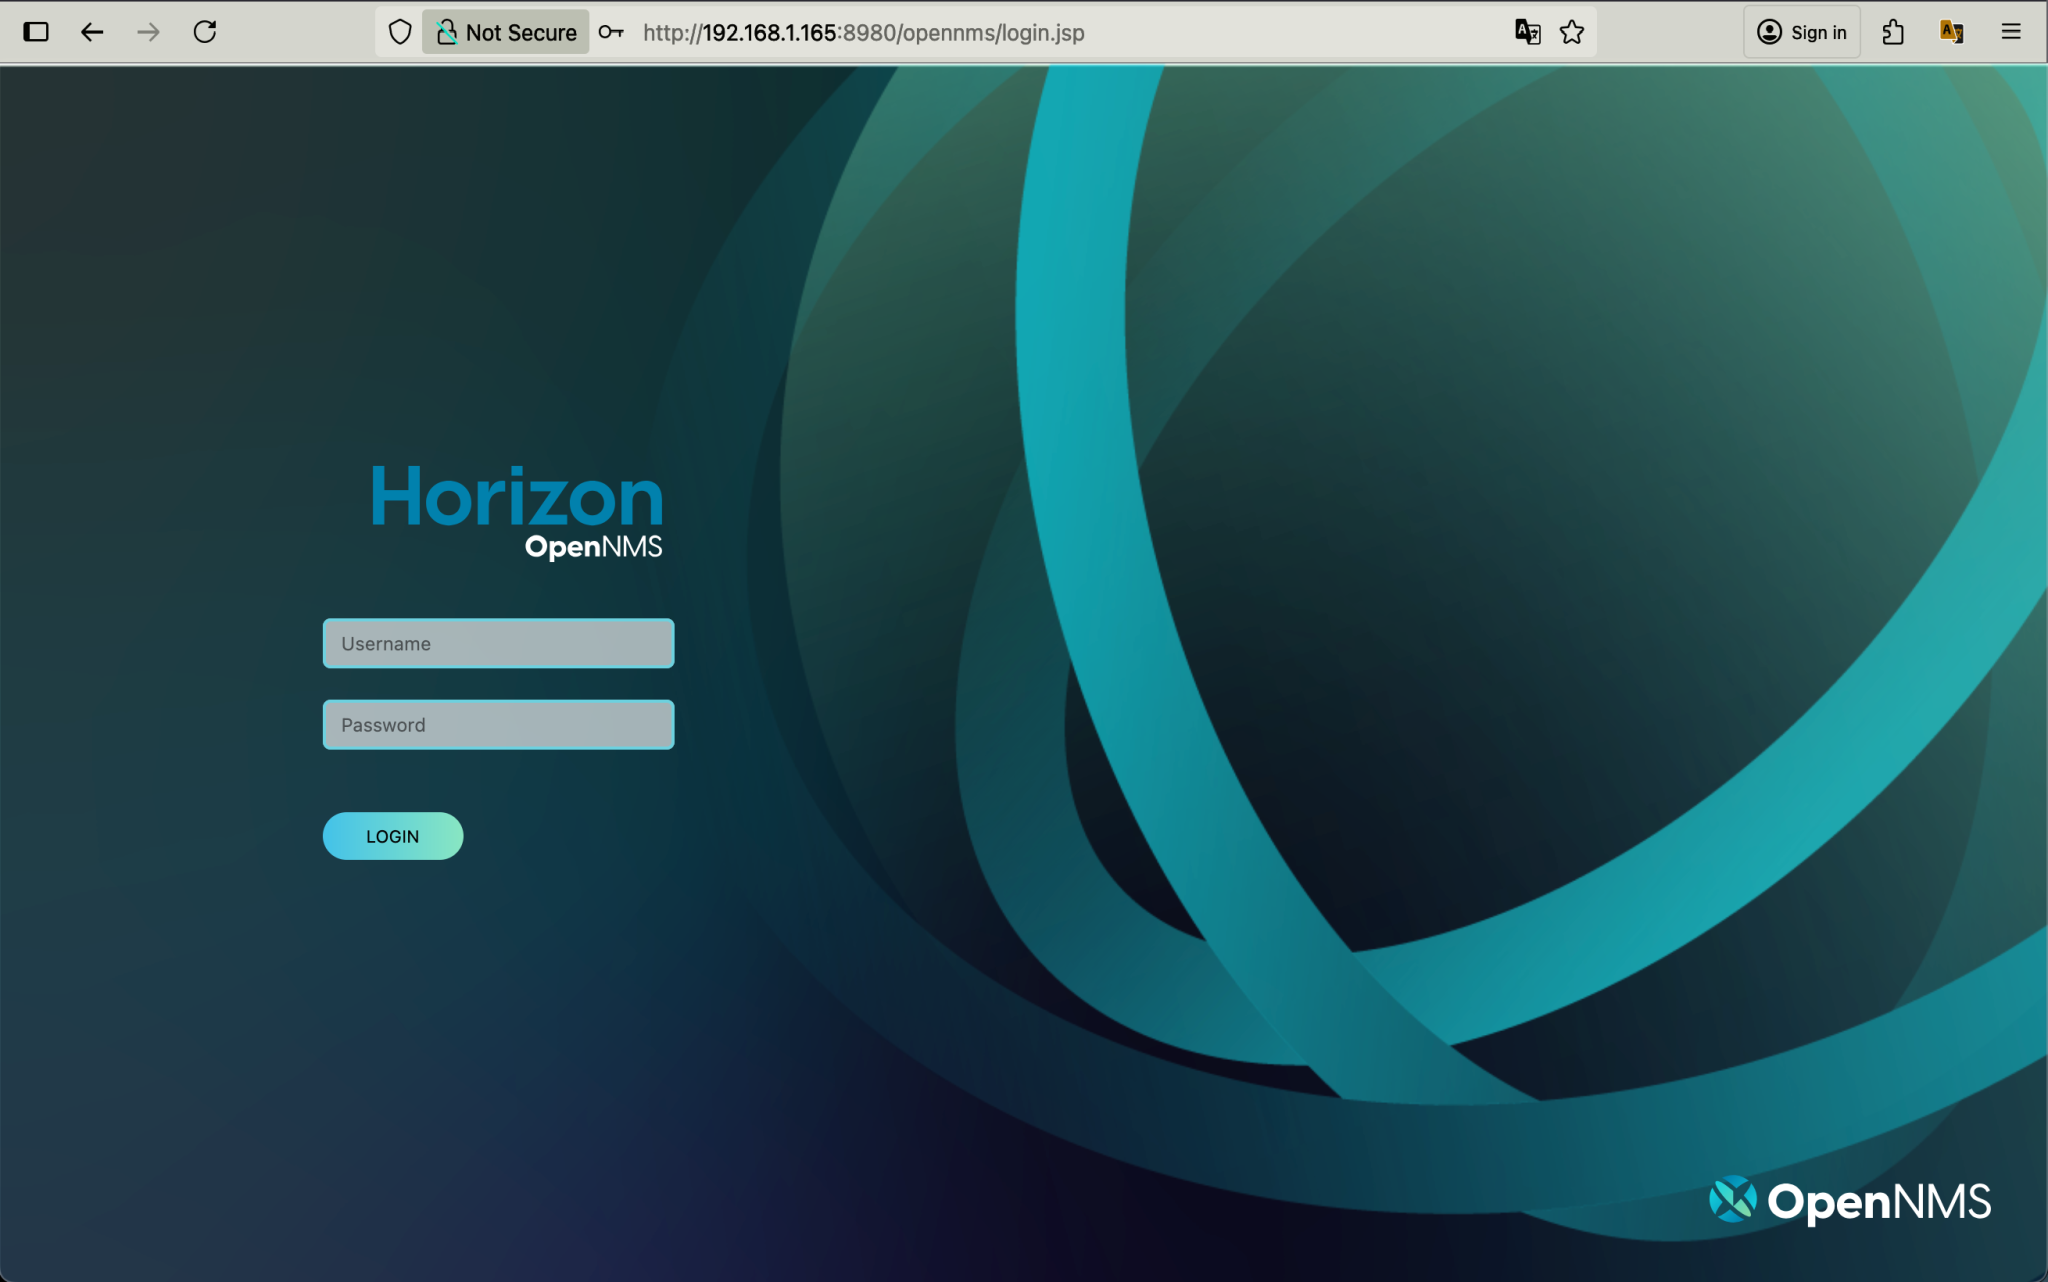Click inside the Username input field

click(497, 643)
